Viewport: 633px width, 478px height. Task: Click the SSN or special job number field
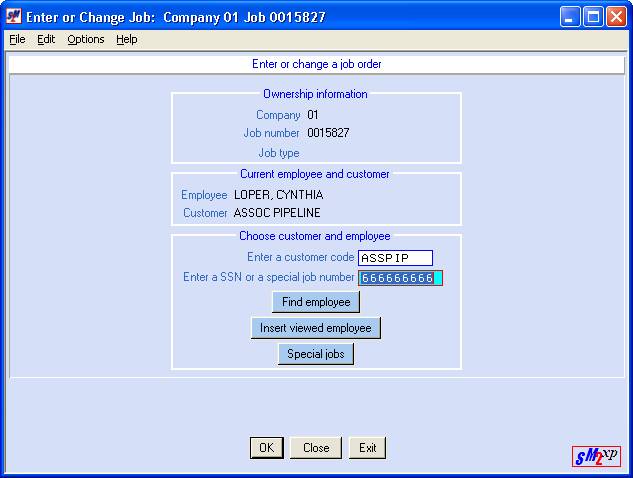pos(400,278)
